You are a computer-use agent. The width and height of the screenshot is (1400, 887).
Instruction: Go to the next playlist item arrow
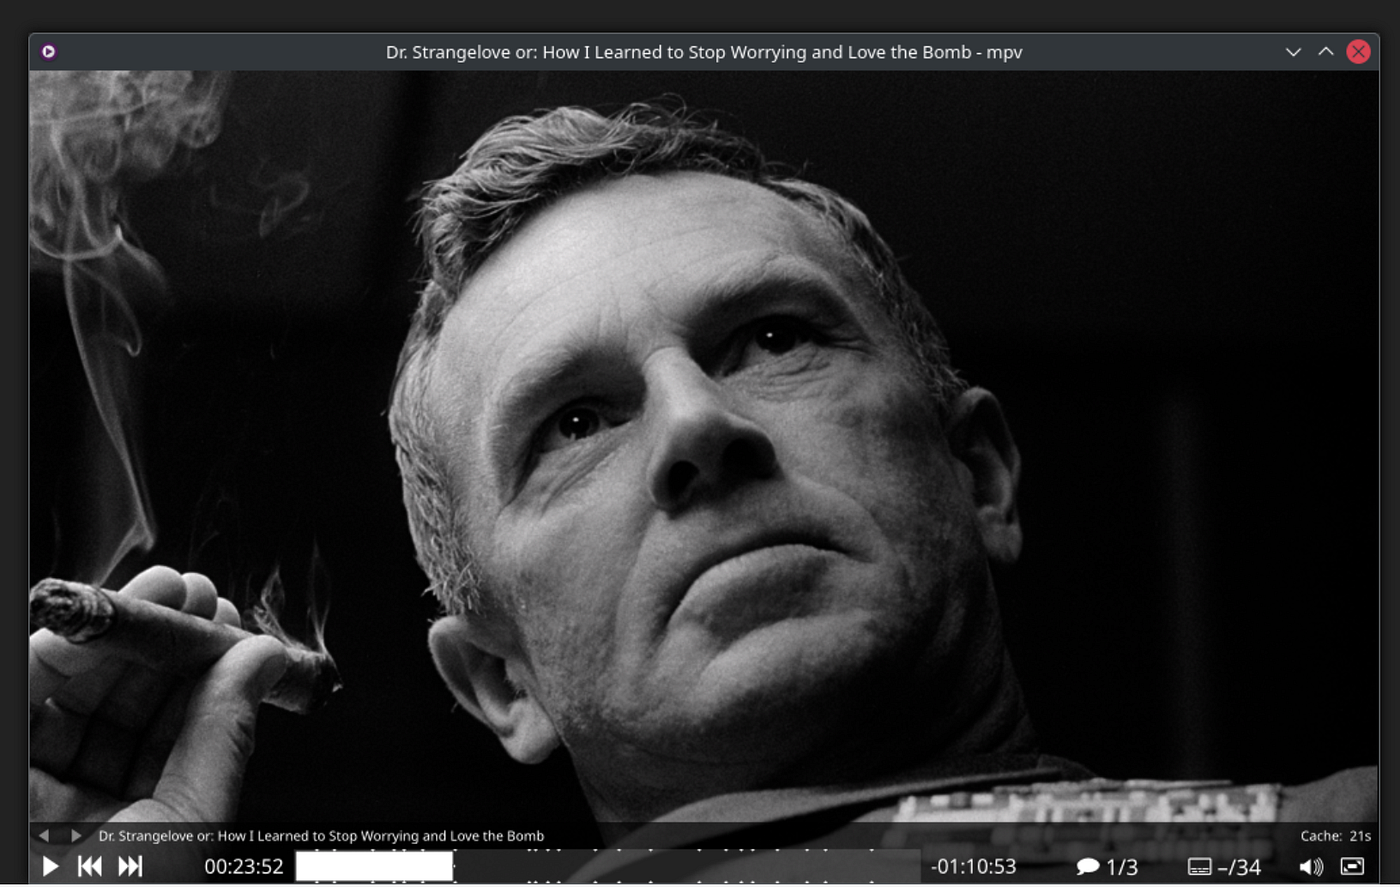[x=76, y=835]
